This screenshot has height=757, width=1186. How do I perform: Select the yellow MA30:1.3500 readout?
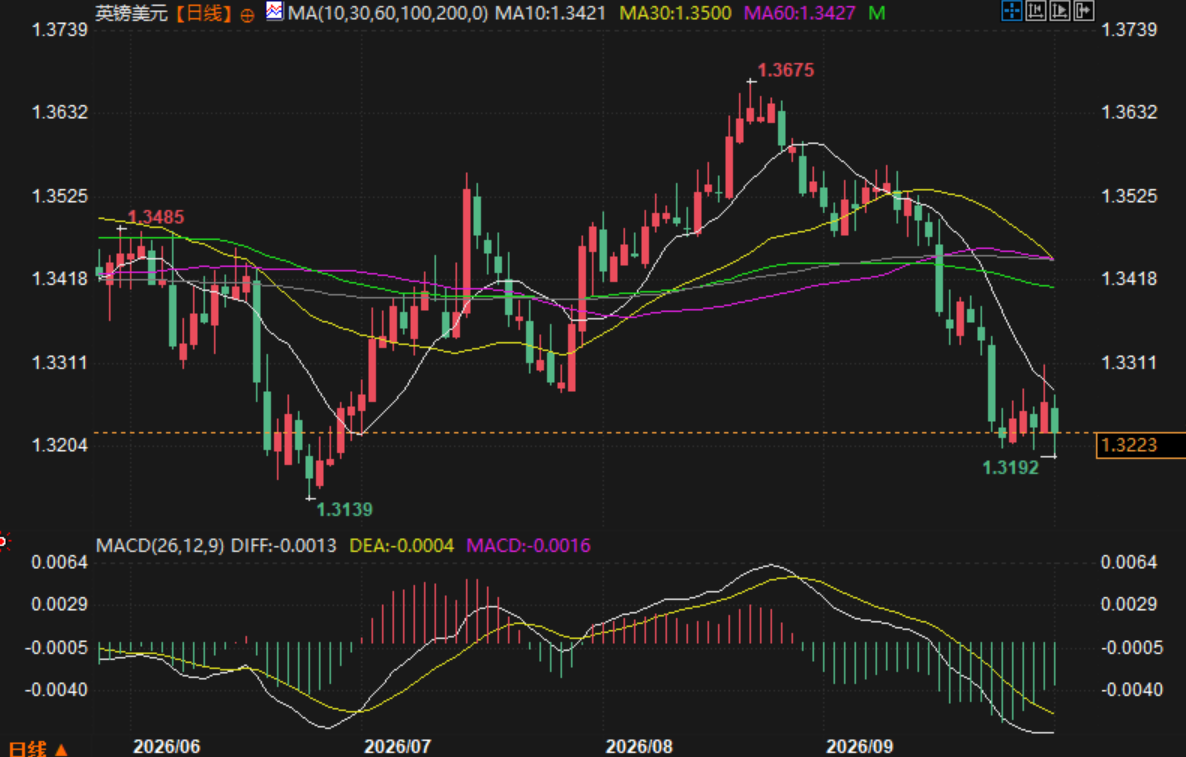[x=675, y=13]
